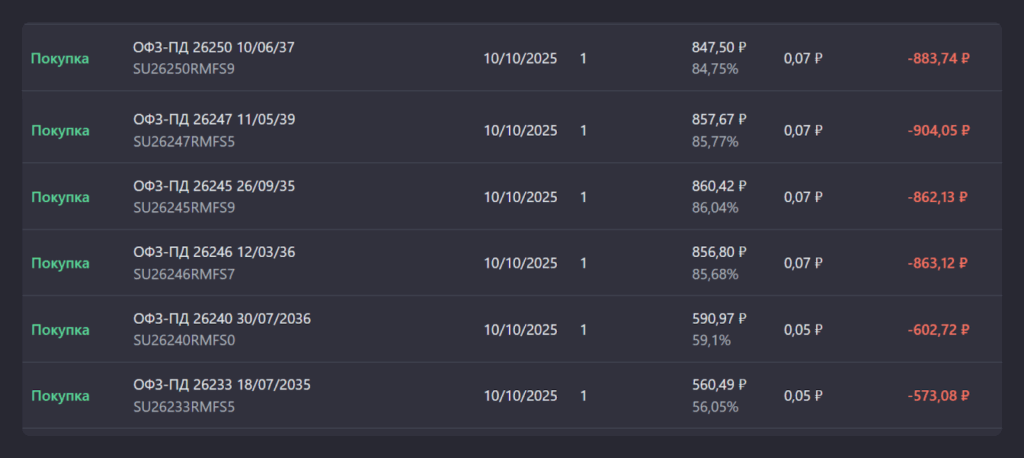
Task: Click the price 856,80 ₽
Action: [719, 252]
